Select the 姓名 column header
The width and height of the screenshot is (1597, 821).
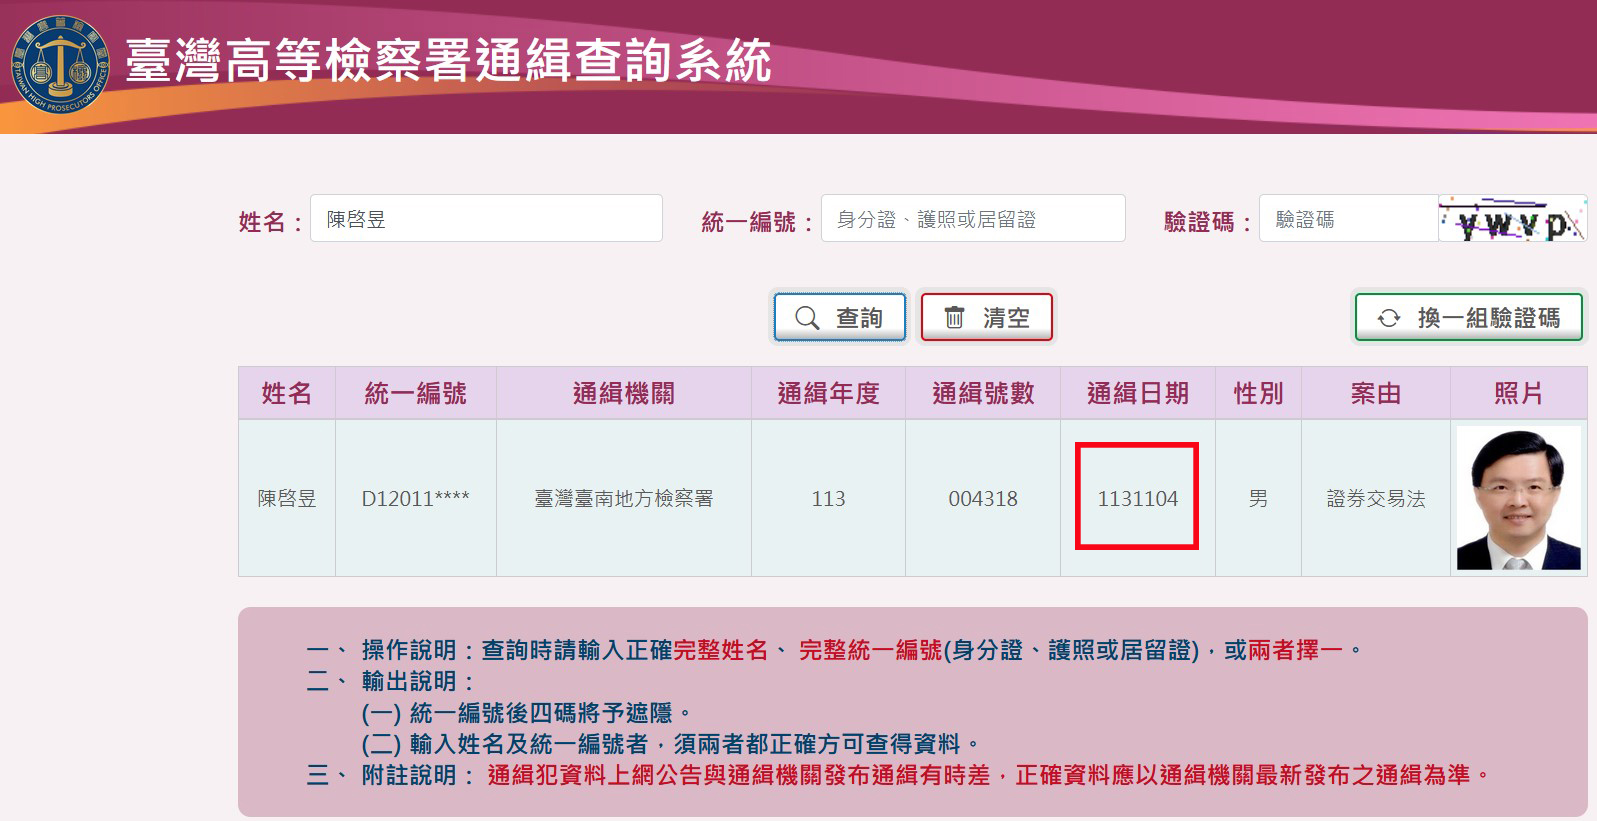click(286, 394)
